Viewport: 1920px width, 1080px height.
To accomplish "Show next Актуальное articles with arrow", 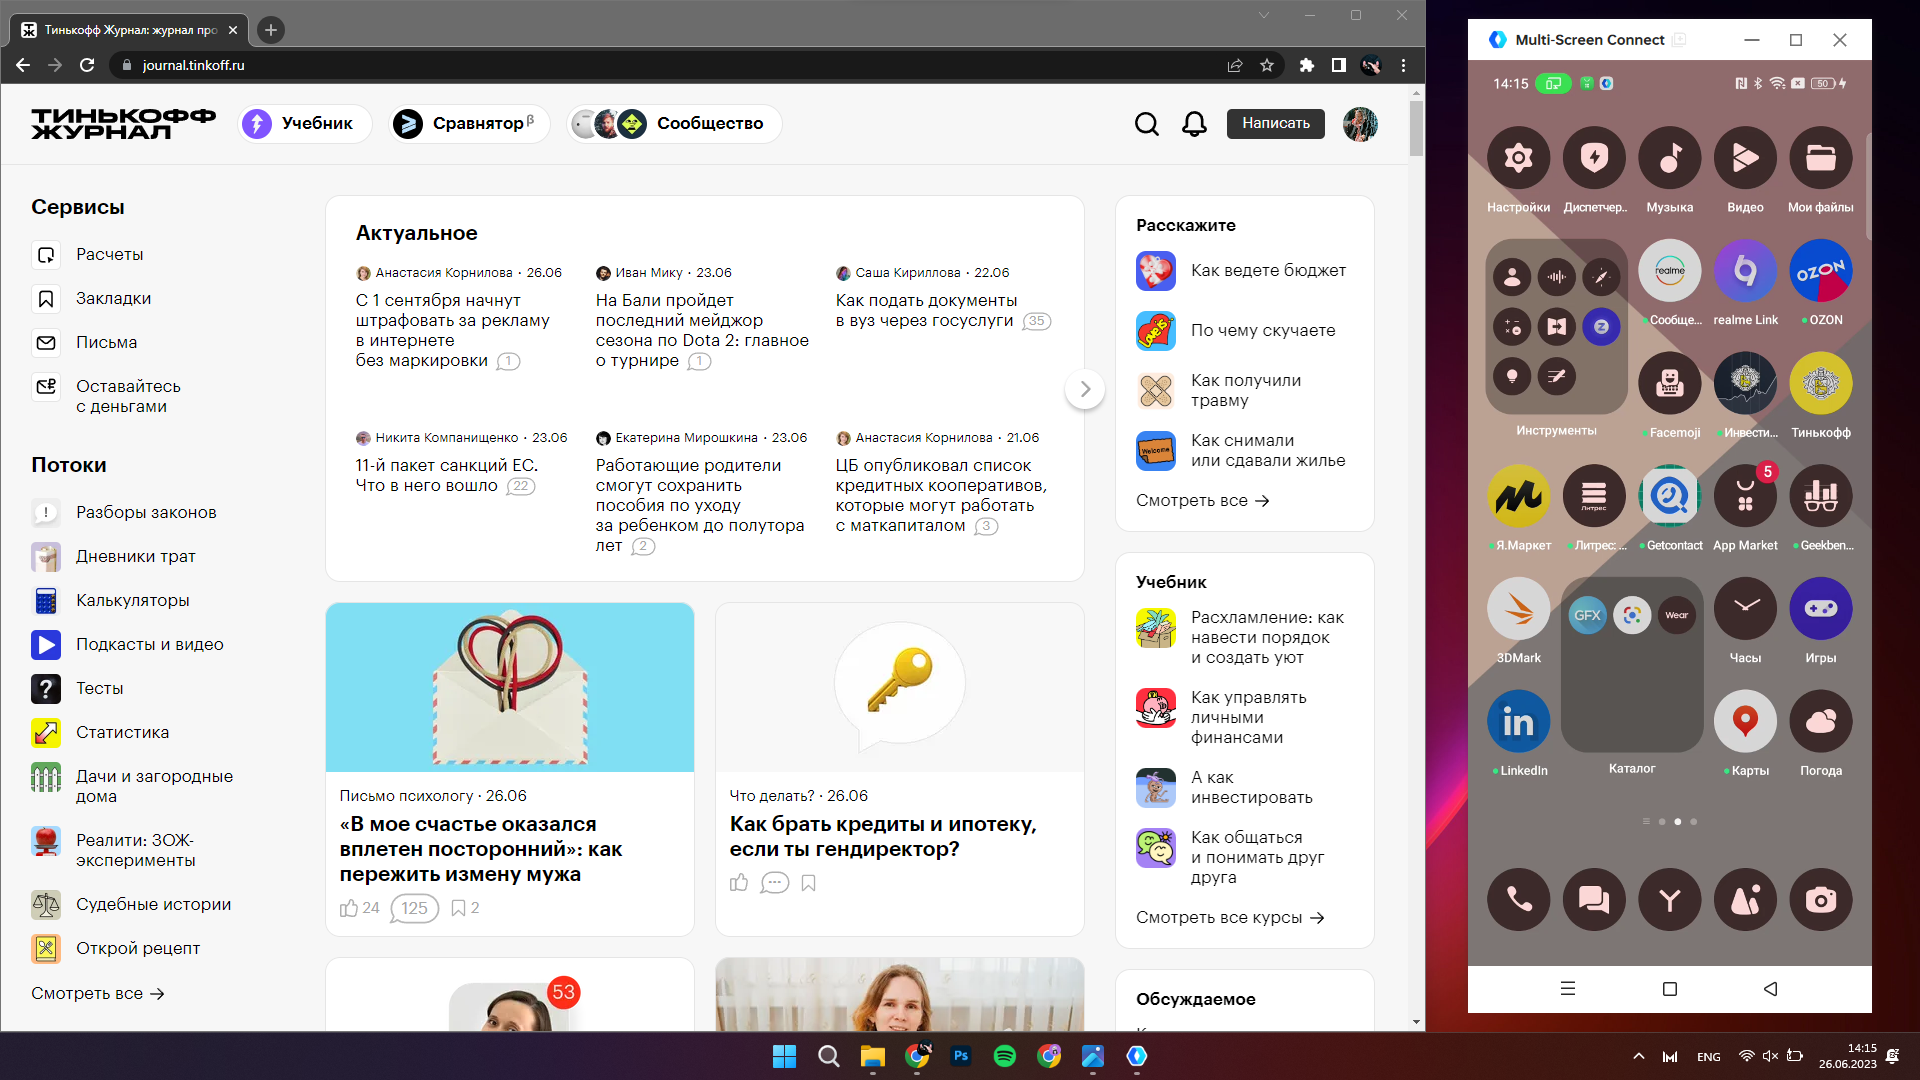I will [1085, 389].
